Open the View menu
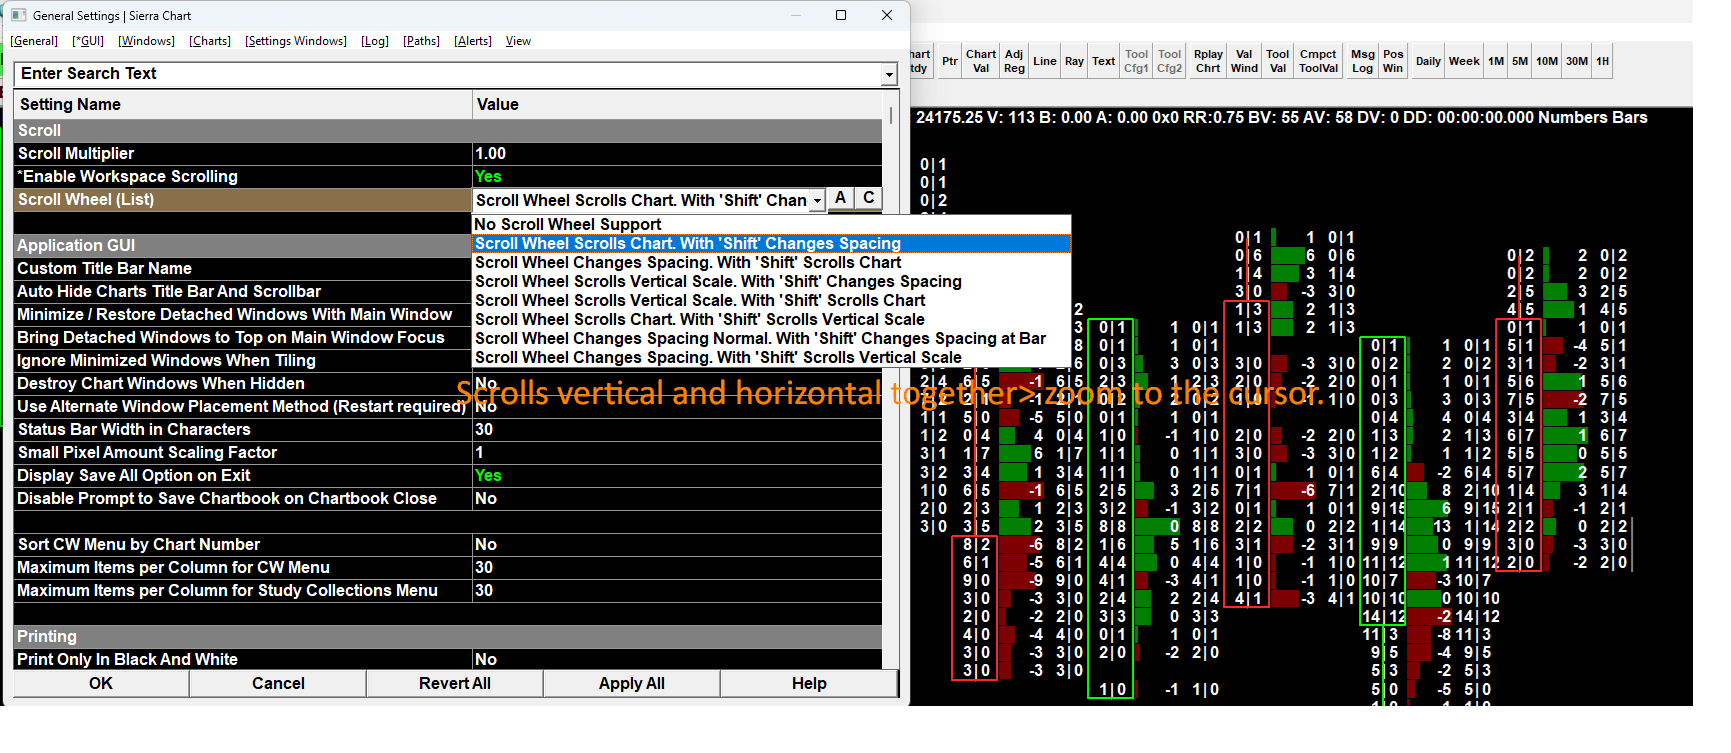Screen dimensions: 1731x753 (x=518, y=41)
